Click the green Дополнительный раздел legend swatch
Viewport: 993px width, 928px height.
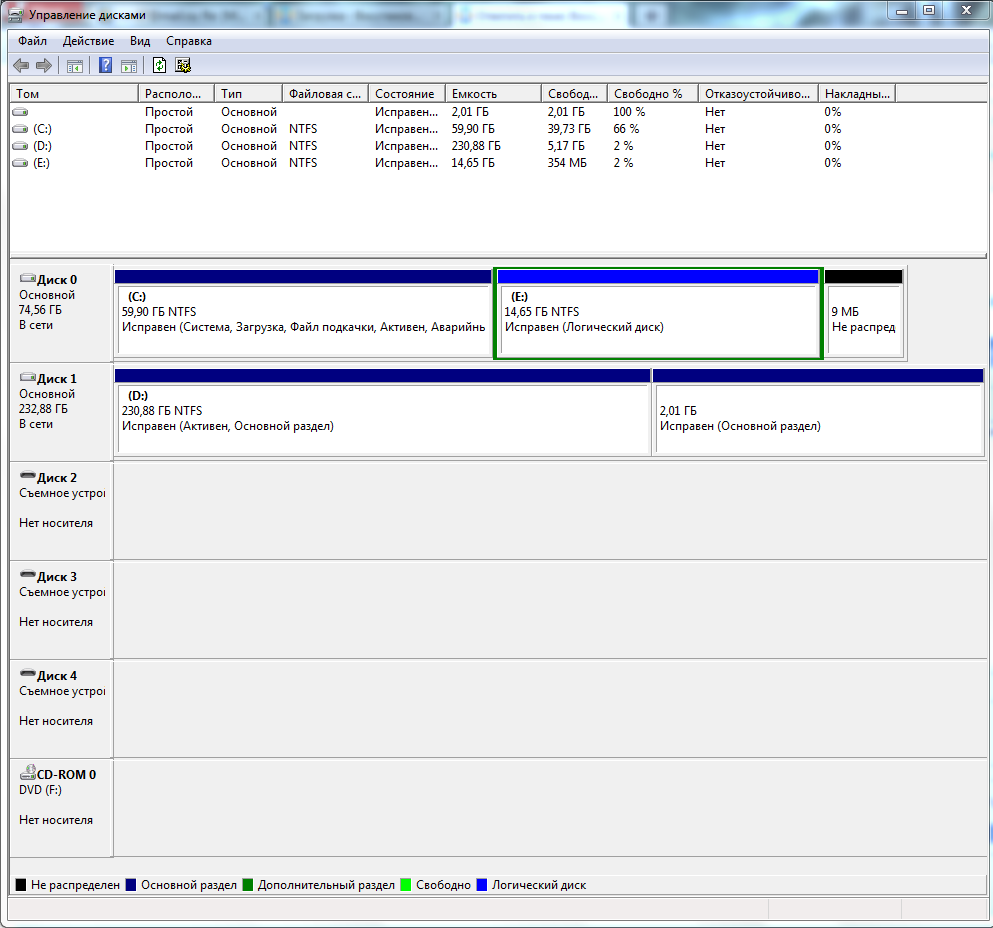pyautogui.click(x=248, y=885)
